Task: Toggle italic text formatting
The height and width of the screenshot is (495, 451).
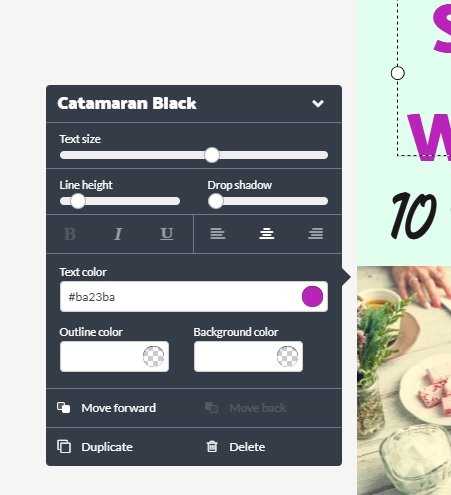Action: pyautogui.click(x=118, y=234)
